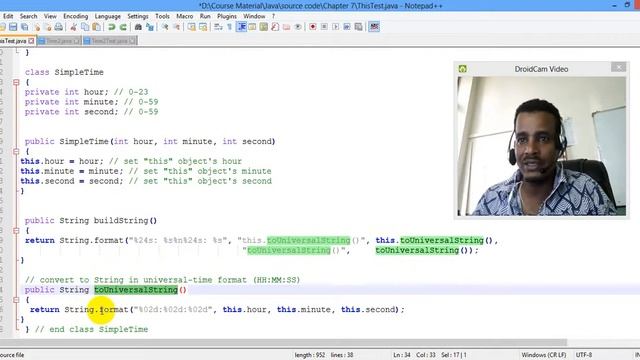The height and width of the screenshot is (360, 640).
Task: Click the Synchronize Vertical Scrolling icon
Action: pyautogui.click(x=191, y=27)
